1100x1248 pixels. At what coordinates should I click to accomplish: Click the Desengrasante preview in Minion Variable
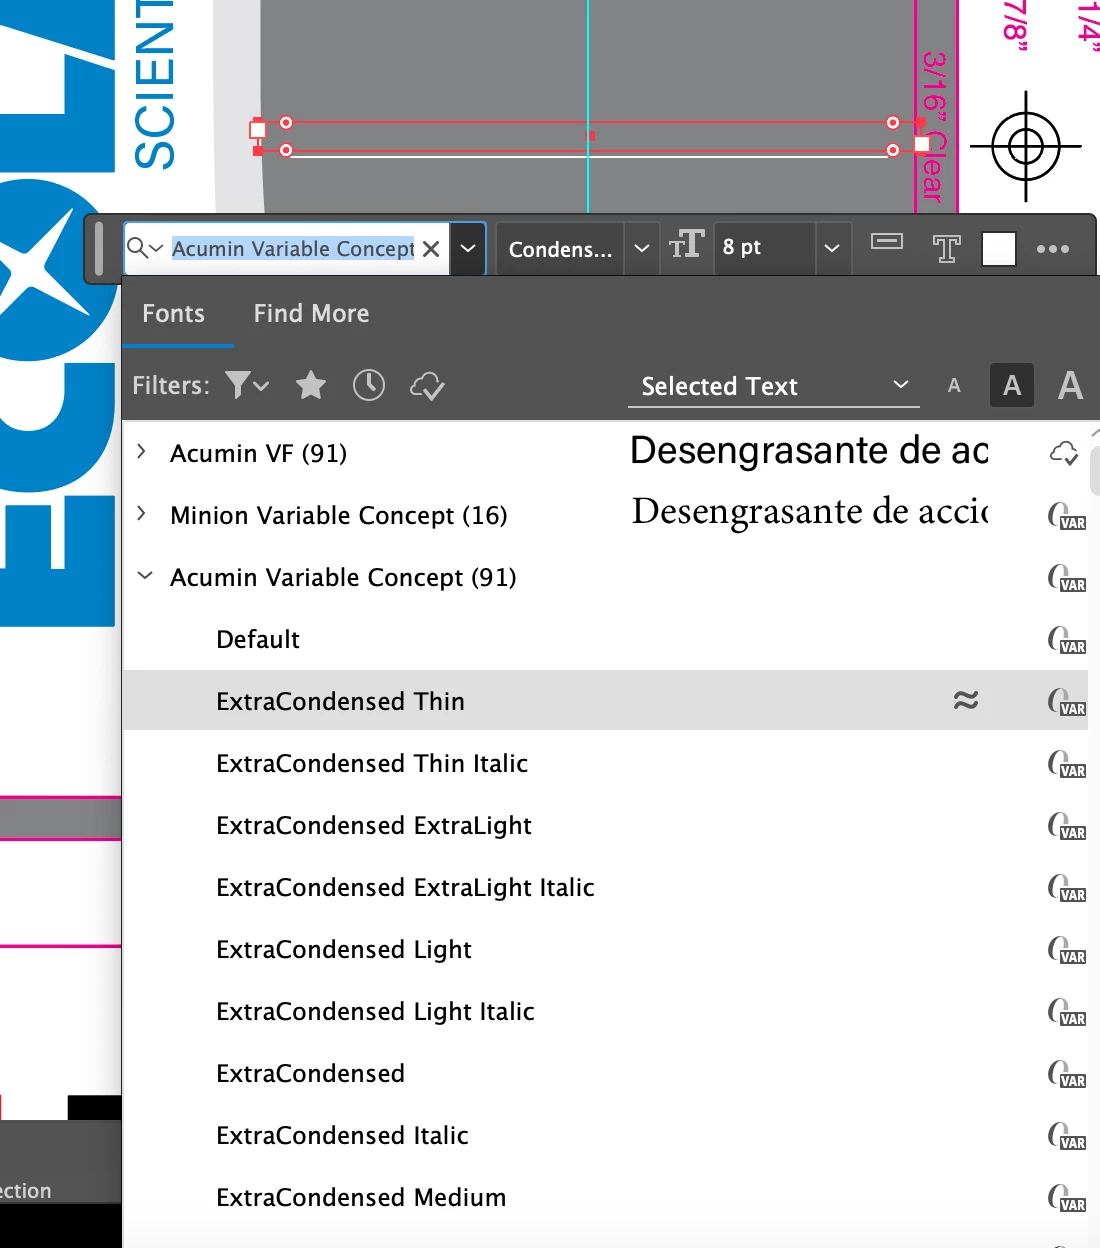click(x=809, y=512)
